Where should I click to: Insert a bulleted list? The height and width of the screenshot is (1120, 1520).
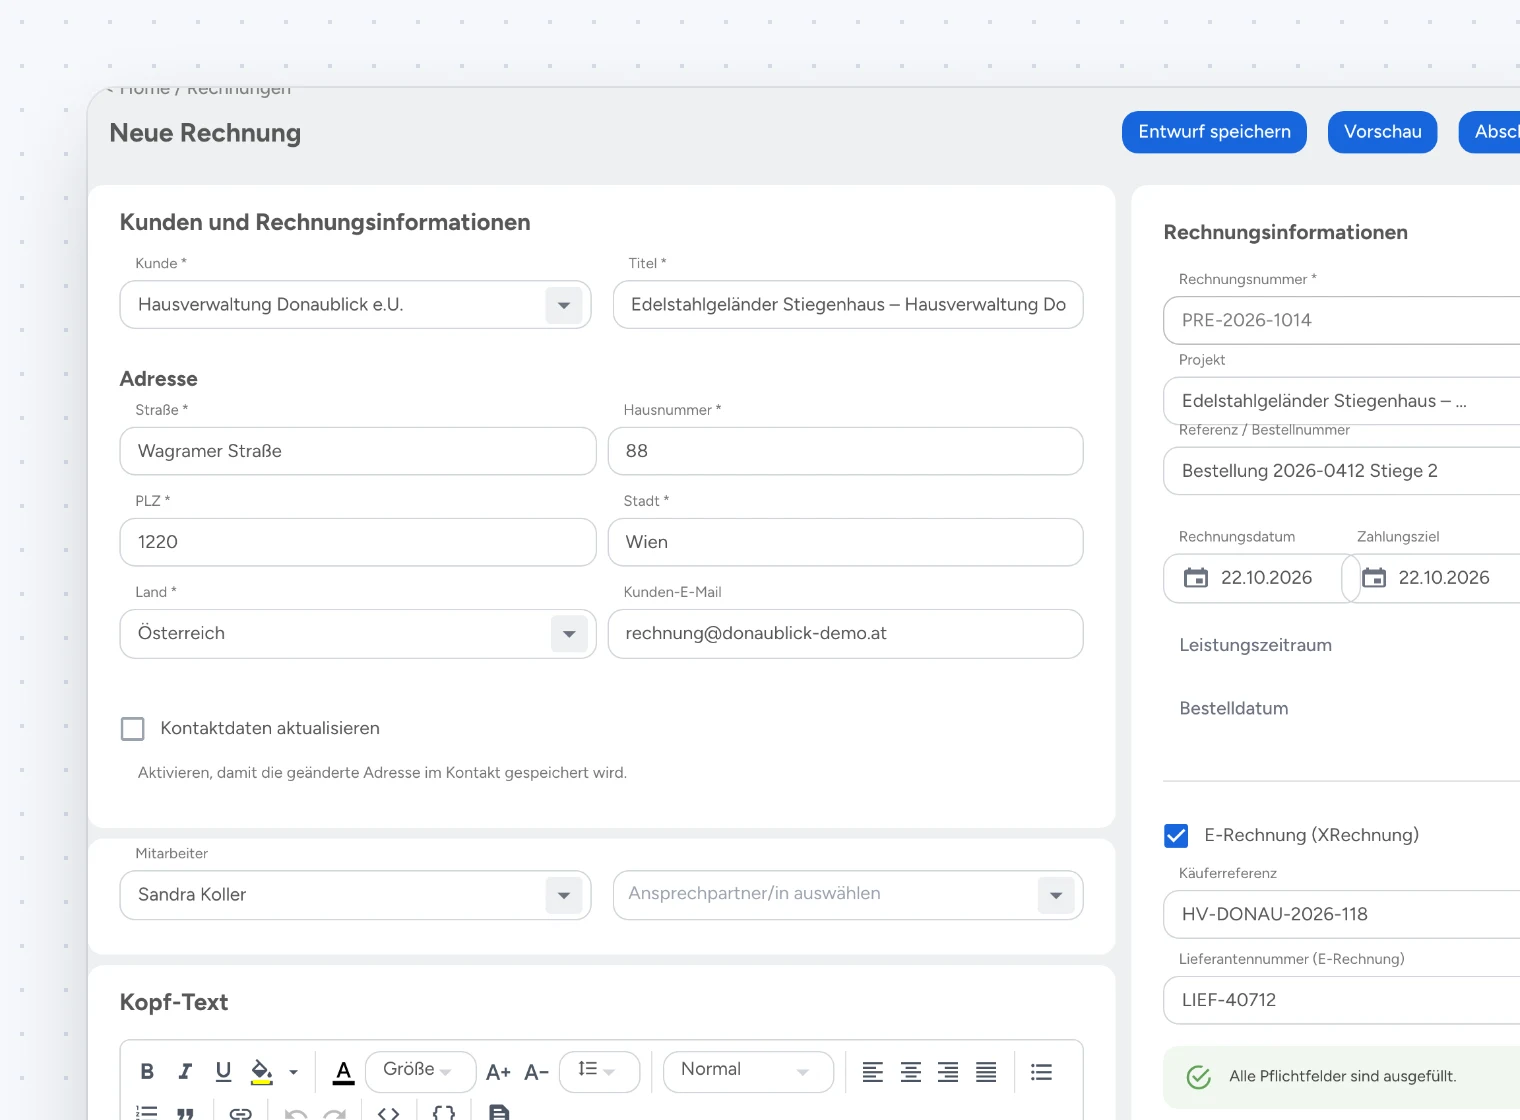pos(1041,1072)
